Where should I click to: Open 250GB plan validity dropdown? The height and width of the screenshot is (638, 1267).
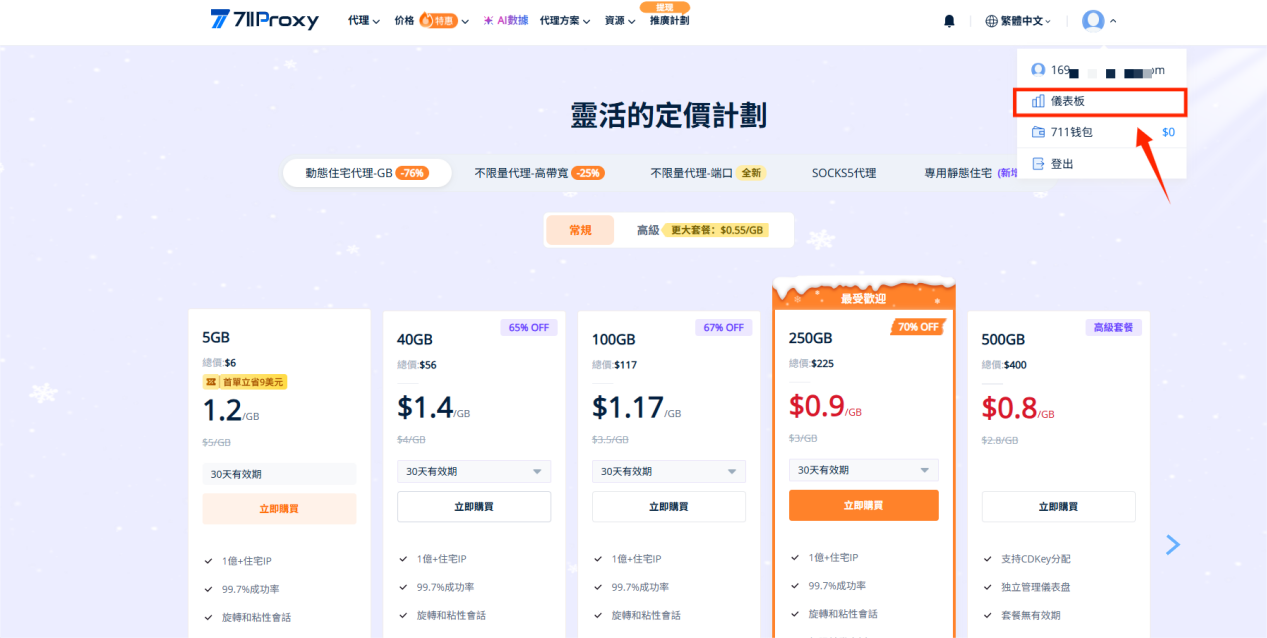click(863, 470)
